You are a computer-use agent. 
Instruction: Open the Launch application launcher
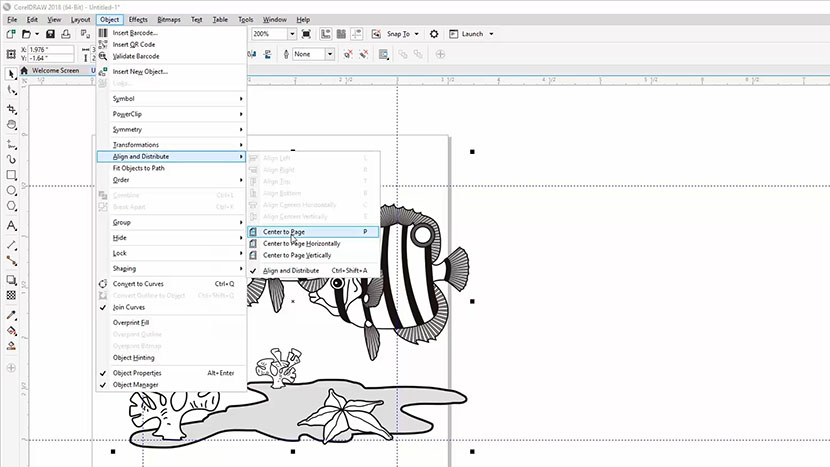click(x=476, y=33)
